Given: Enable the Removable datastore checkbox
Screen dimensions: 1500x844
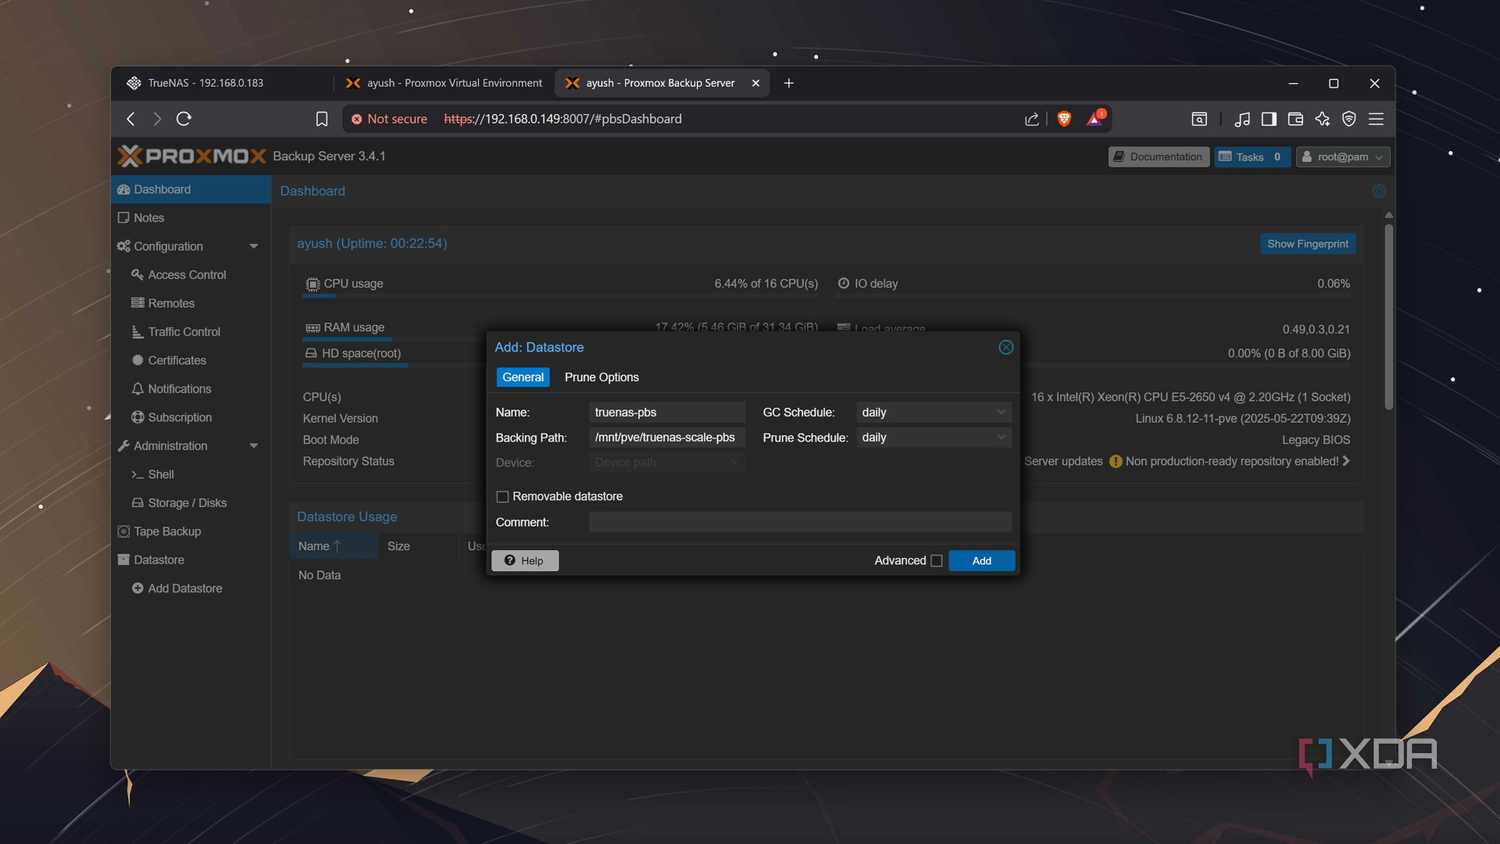Looking at the screenshot, I should click(x=502, y=497).
